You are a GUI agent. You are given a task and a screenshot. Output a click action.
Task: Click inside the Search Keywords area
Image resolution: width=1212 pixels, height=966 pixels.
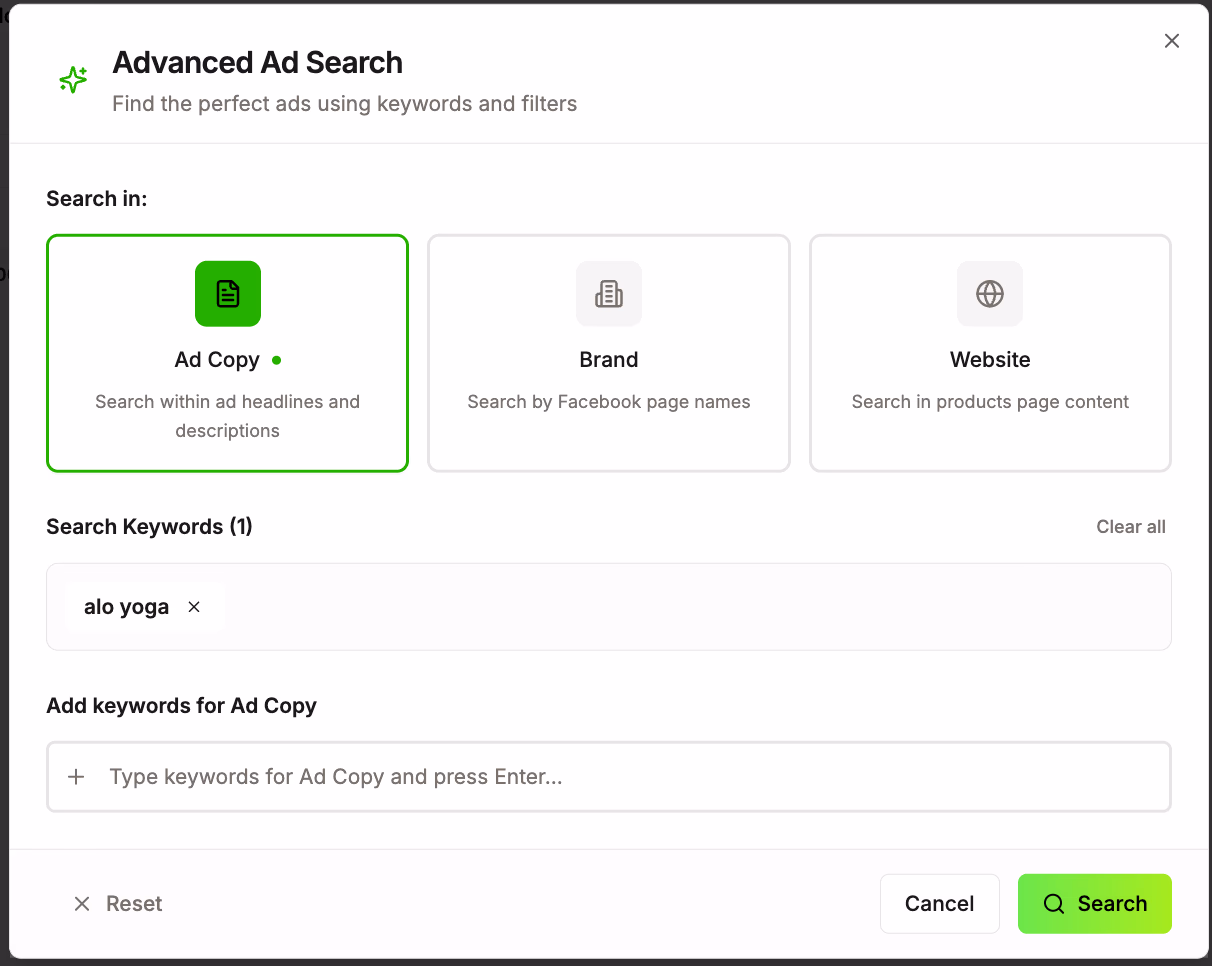608,606
